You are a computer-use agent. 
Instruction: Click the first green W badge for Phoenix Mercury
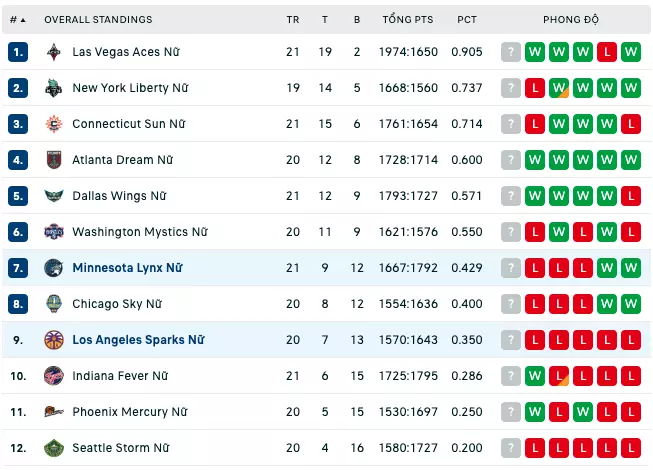535,412
